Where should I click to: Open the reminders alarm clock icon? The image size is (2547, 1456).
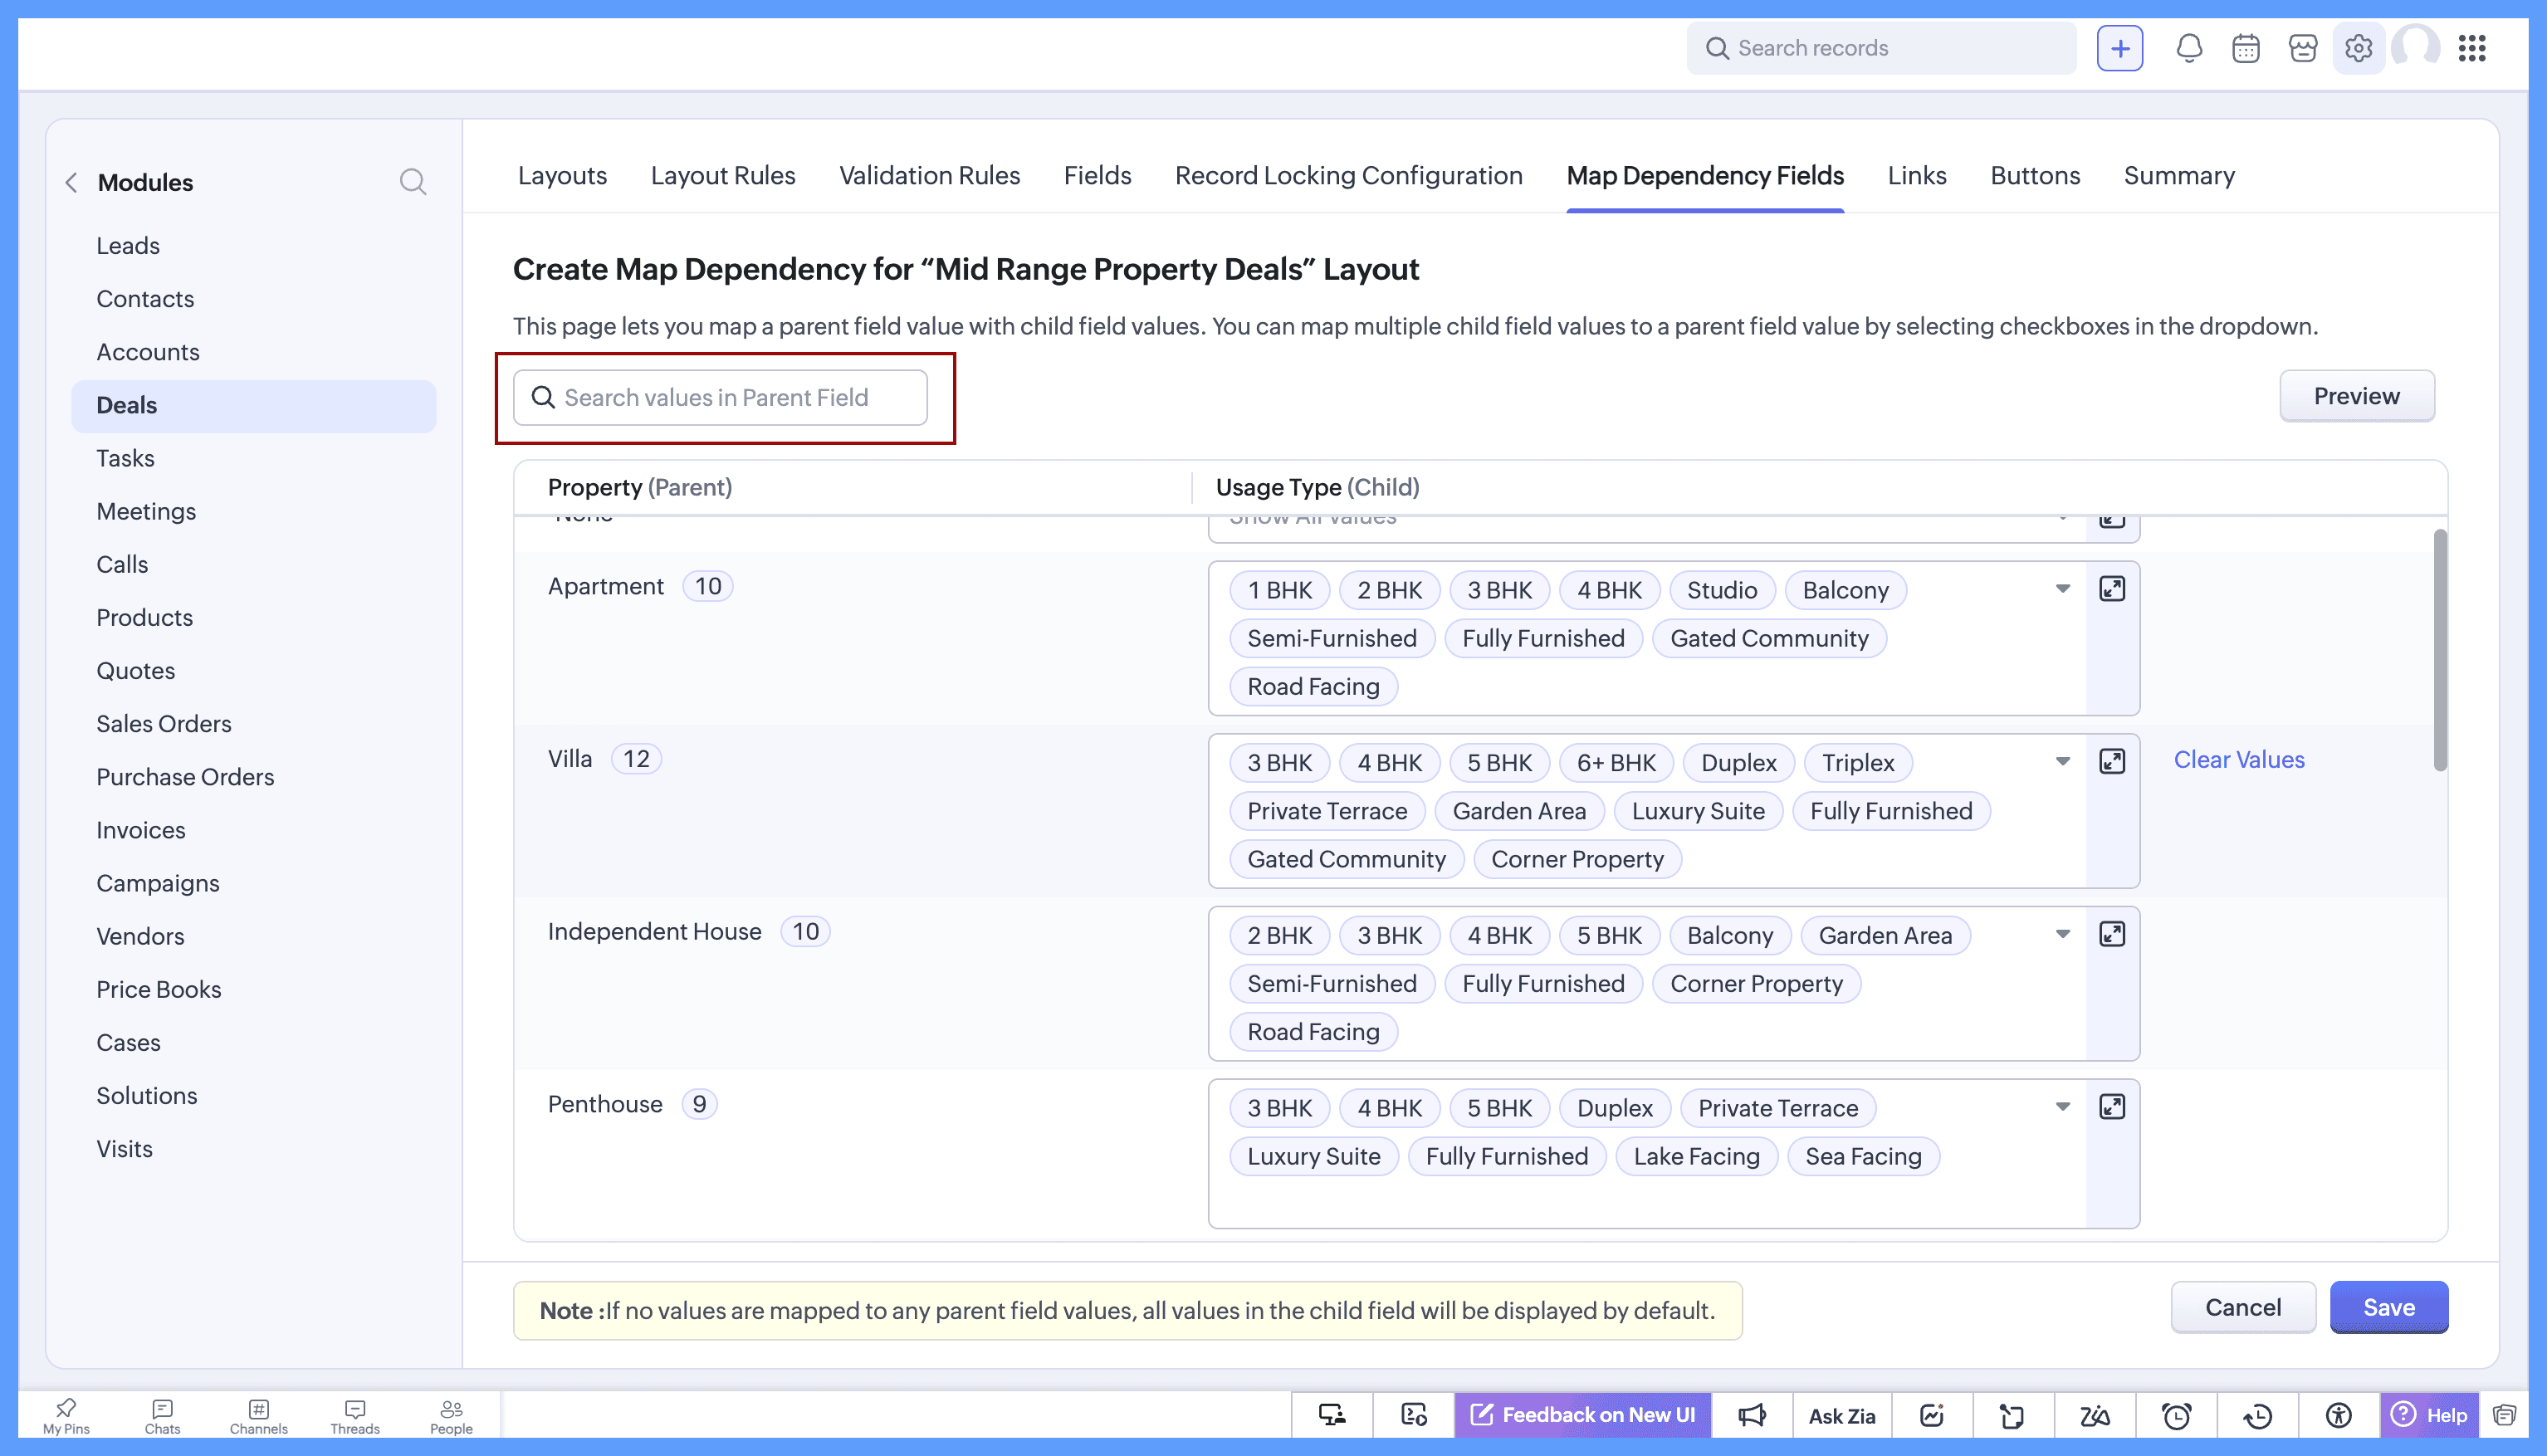click(2176, 1416)
